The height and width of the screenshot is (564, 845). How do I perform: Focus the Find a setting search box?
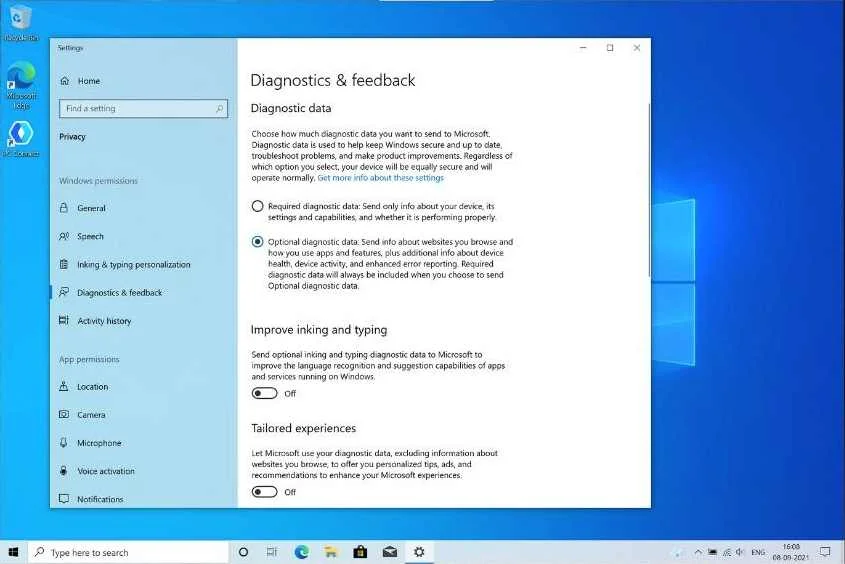[143, 109]
